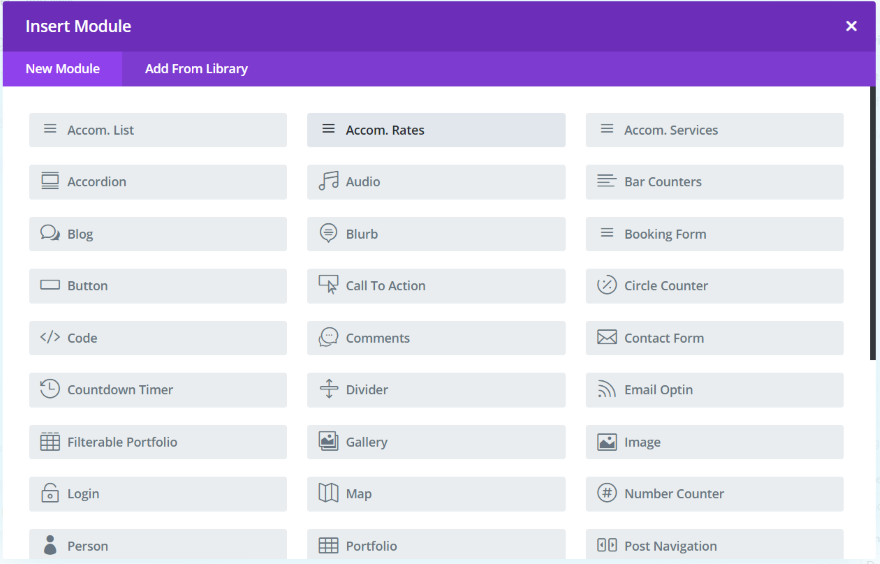The width and height of the screenshot is (880, 564).
Task: Click the Bar Counters icon
Action: [607, 181]
